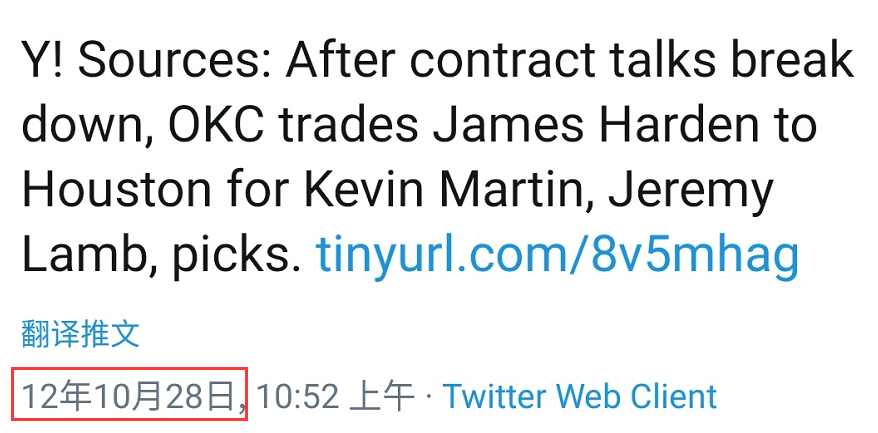Click the word "Houston" in the tweet
This screenshot has height=433, width=878.
(x=117, y=190)
